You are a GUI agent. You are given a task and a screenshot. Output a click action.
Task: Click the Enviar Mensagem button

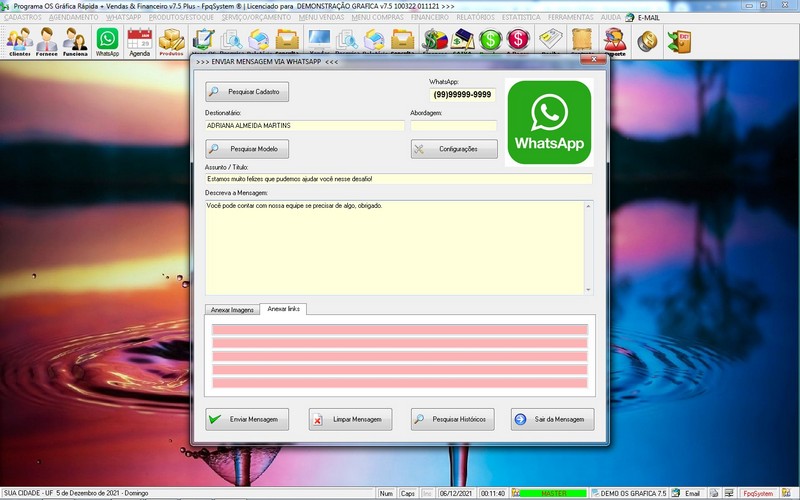[x=247, y=419]
